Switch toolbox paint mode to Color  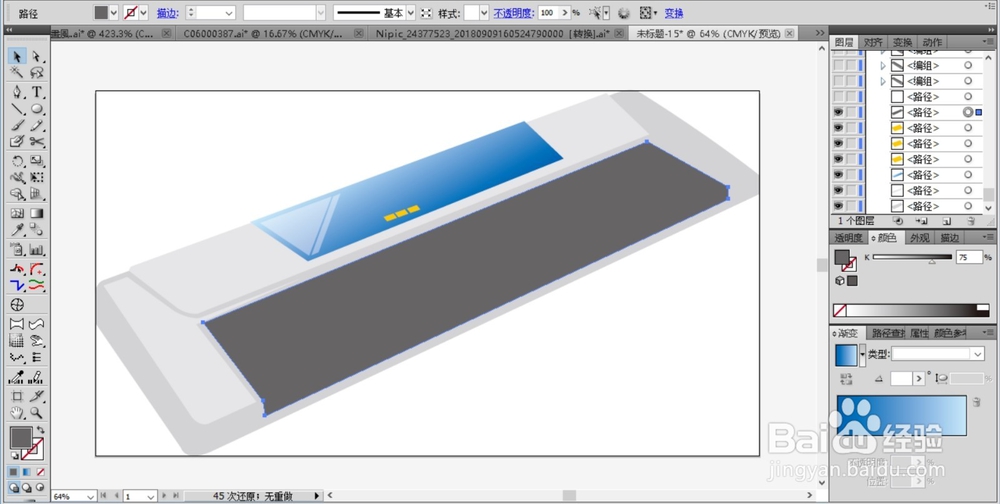pos(13,472)
